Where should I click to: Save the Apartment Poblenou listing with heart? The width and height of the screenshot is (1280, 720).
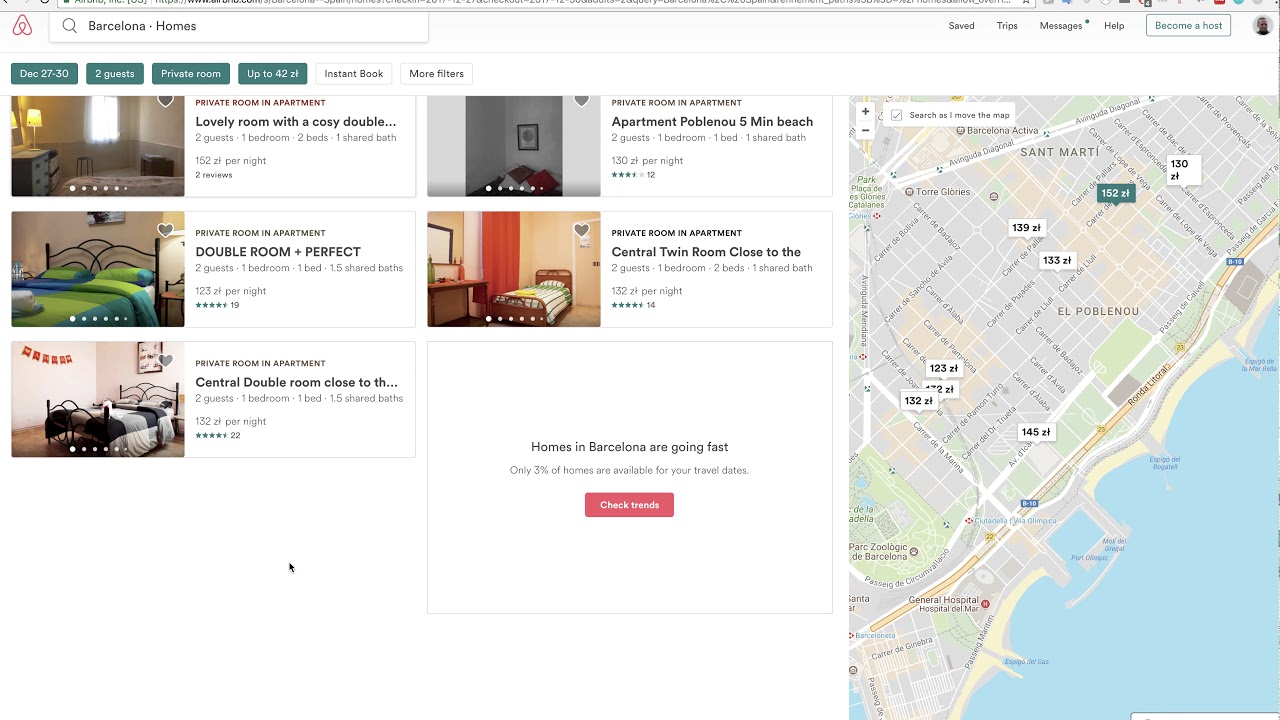[582, 101]
